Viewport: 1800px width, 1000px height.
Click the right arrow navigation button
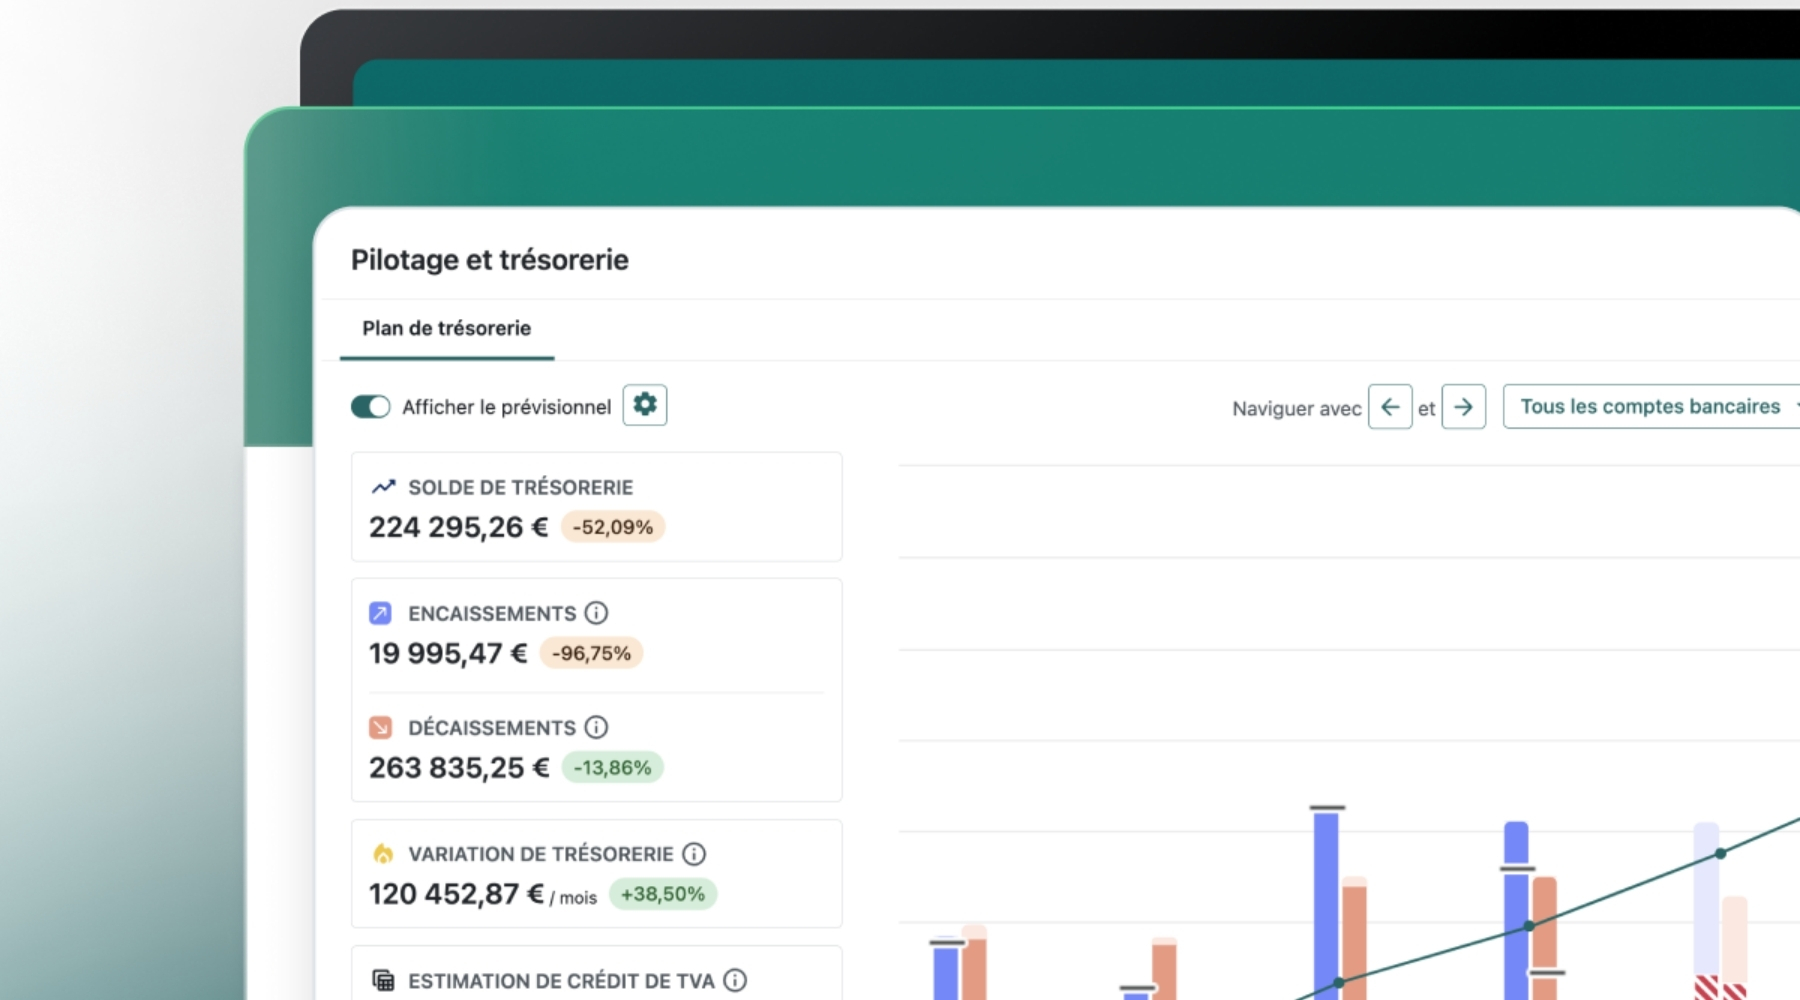pyautogui.click(x=1463, y=407)
